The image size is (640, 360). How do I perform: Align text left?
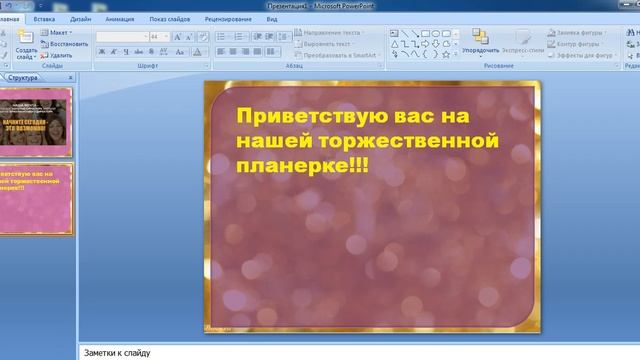coord(221,51)
